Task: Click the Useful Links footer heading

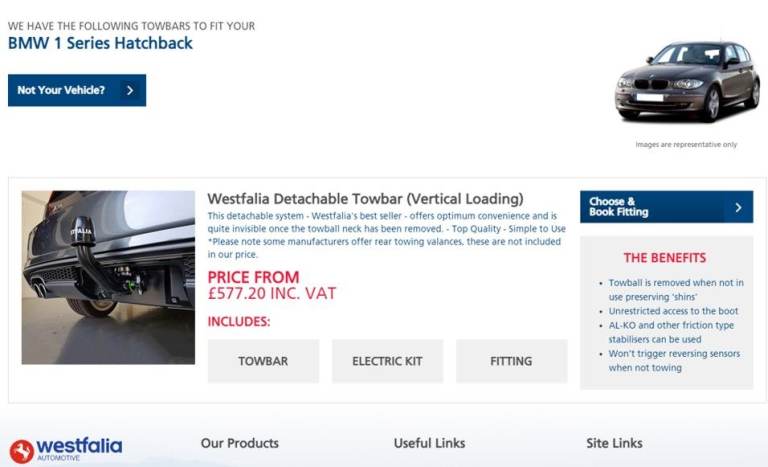Action: (x=429, y=443)
